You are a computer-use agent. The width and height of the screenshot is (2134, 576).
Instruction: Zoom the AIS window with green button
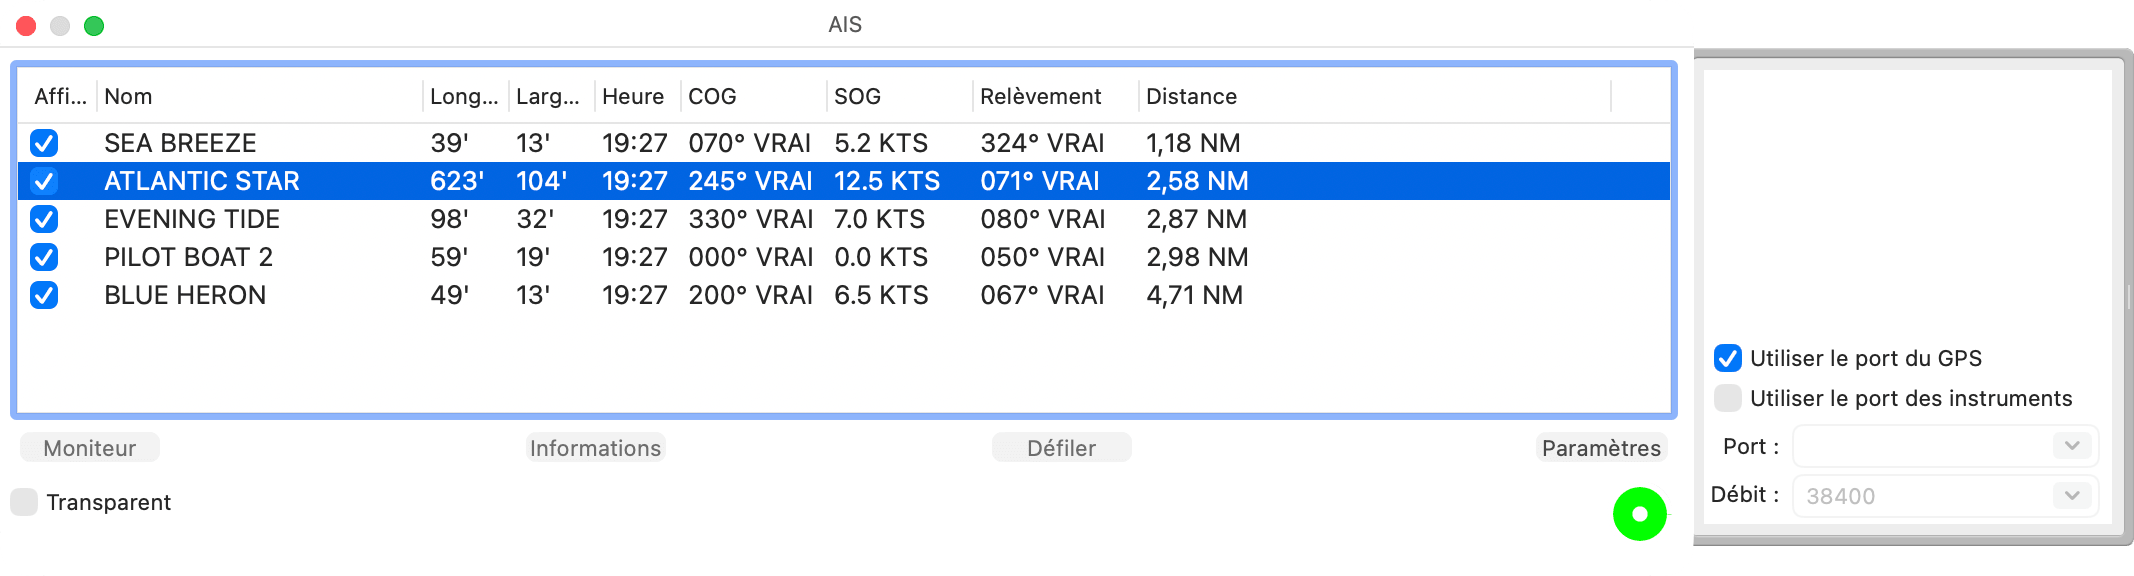click(x=94, y=26)
